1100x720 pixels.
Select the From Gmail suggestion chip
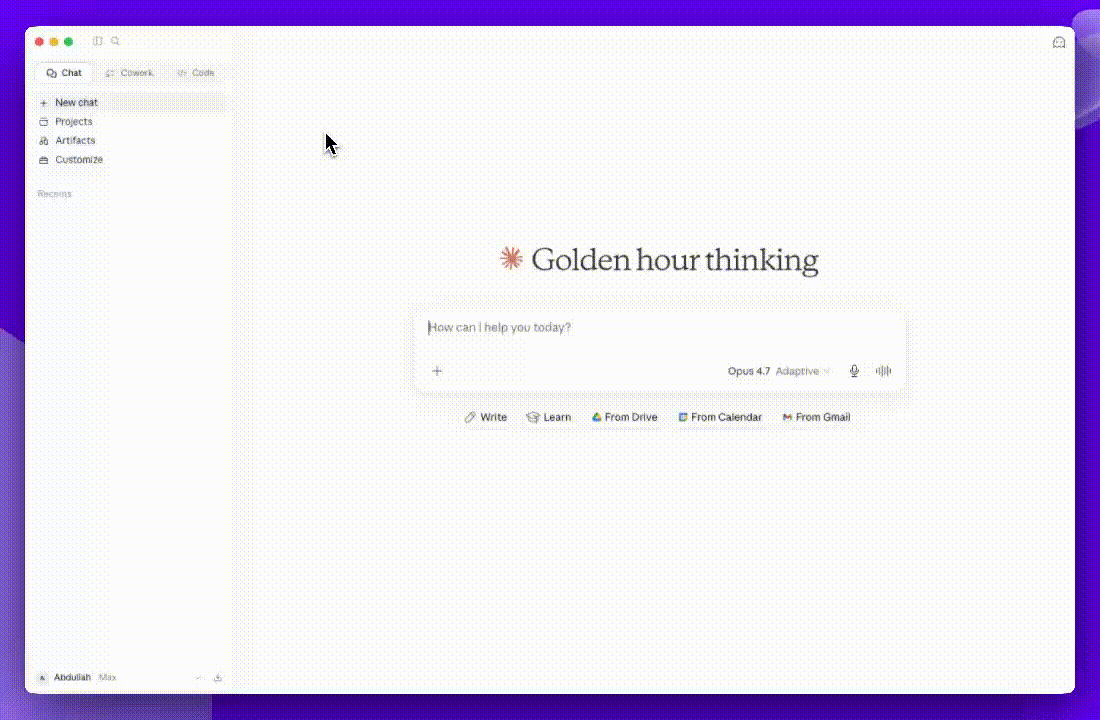[x=816, y=417]
